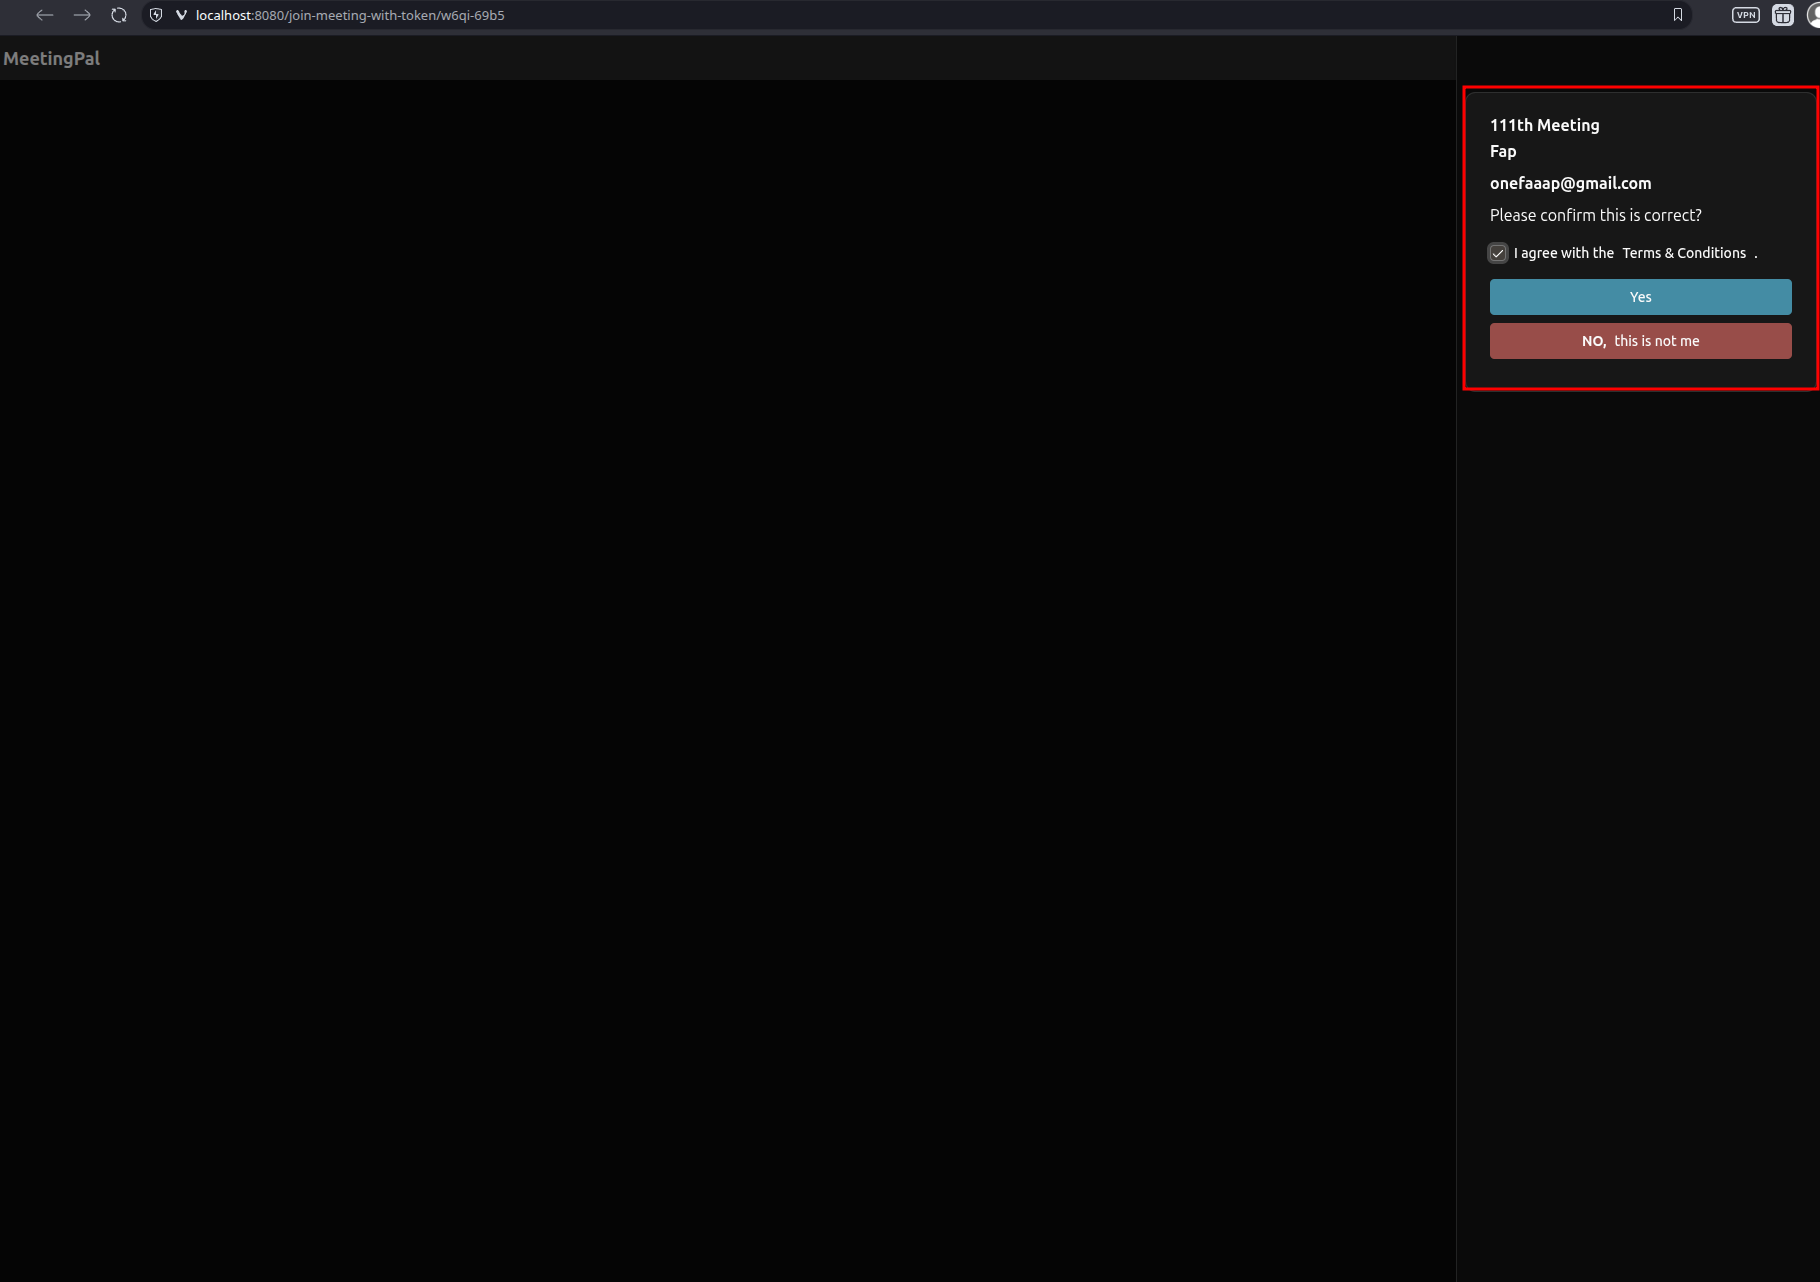Click the "111th Meeting" title
This screenshot has width=1820, height=1282.
1544,125
